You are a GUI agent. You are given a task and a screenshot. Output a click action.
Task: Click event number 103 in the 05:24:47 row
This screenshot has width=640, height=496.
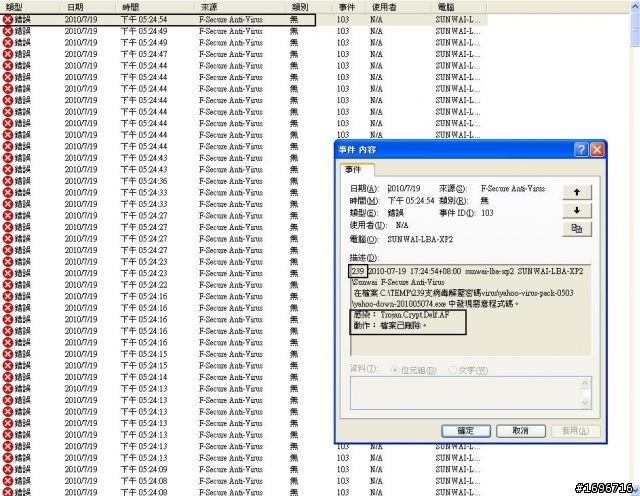click(343, 54)
